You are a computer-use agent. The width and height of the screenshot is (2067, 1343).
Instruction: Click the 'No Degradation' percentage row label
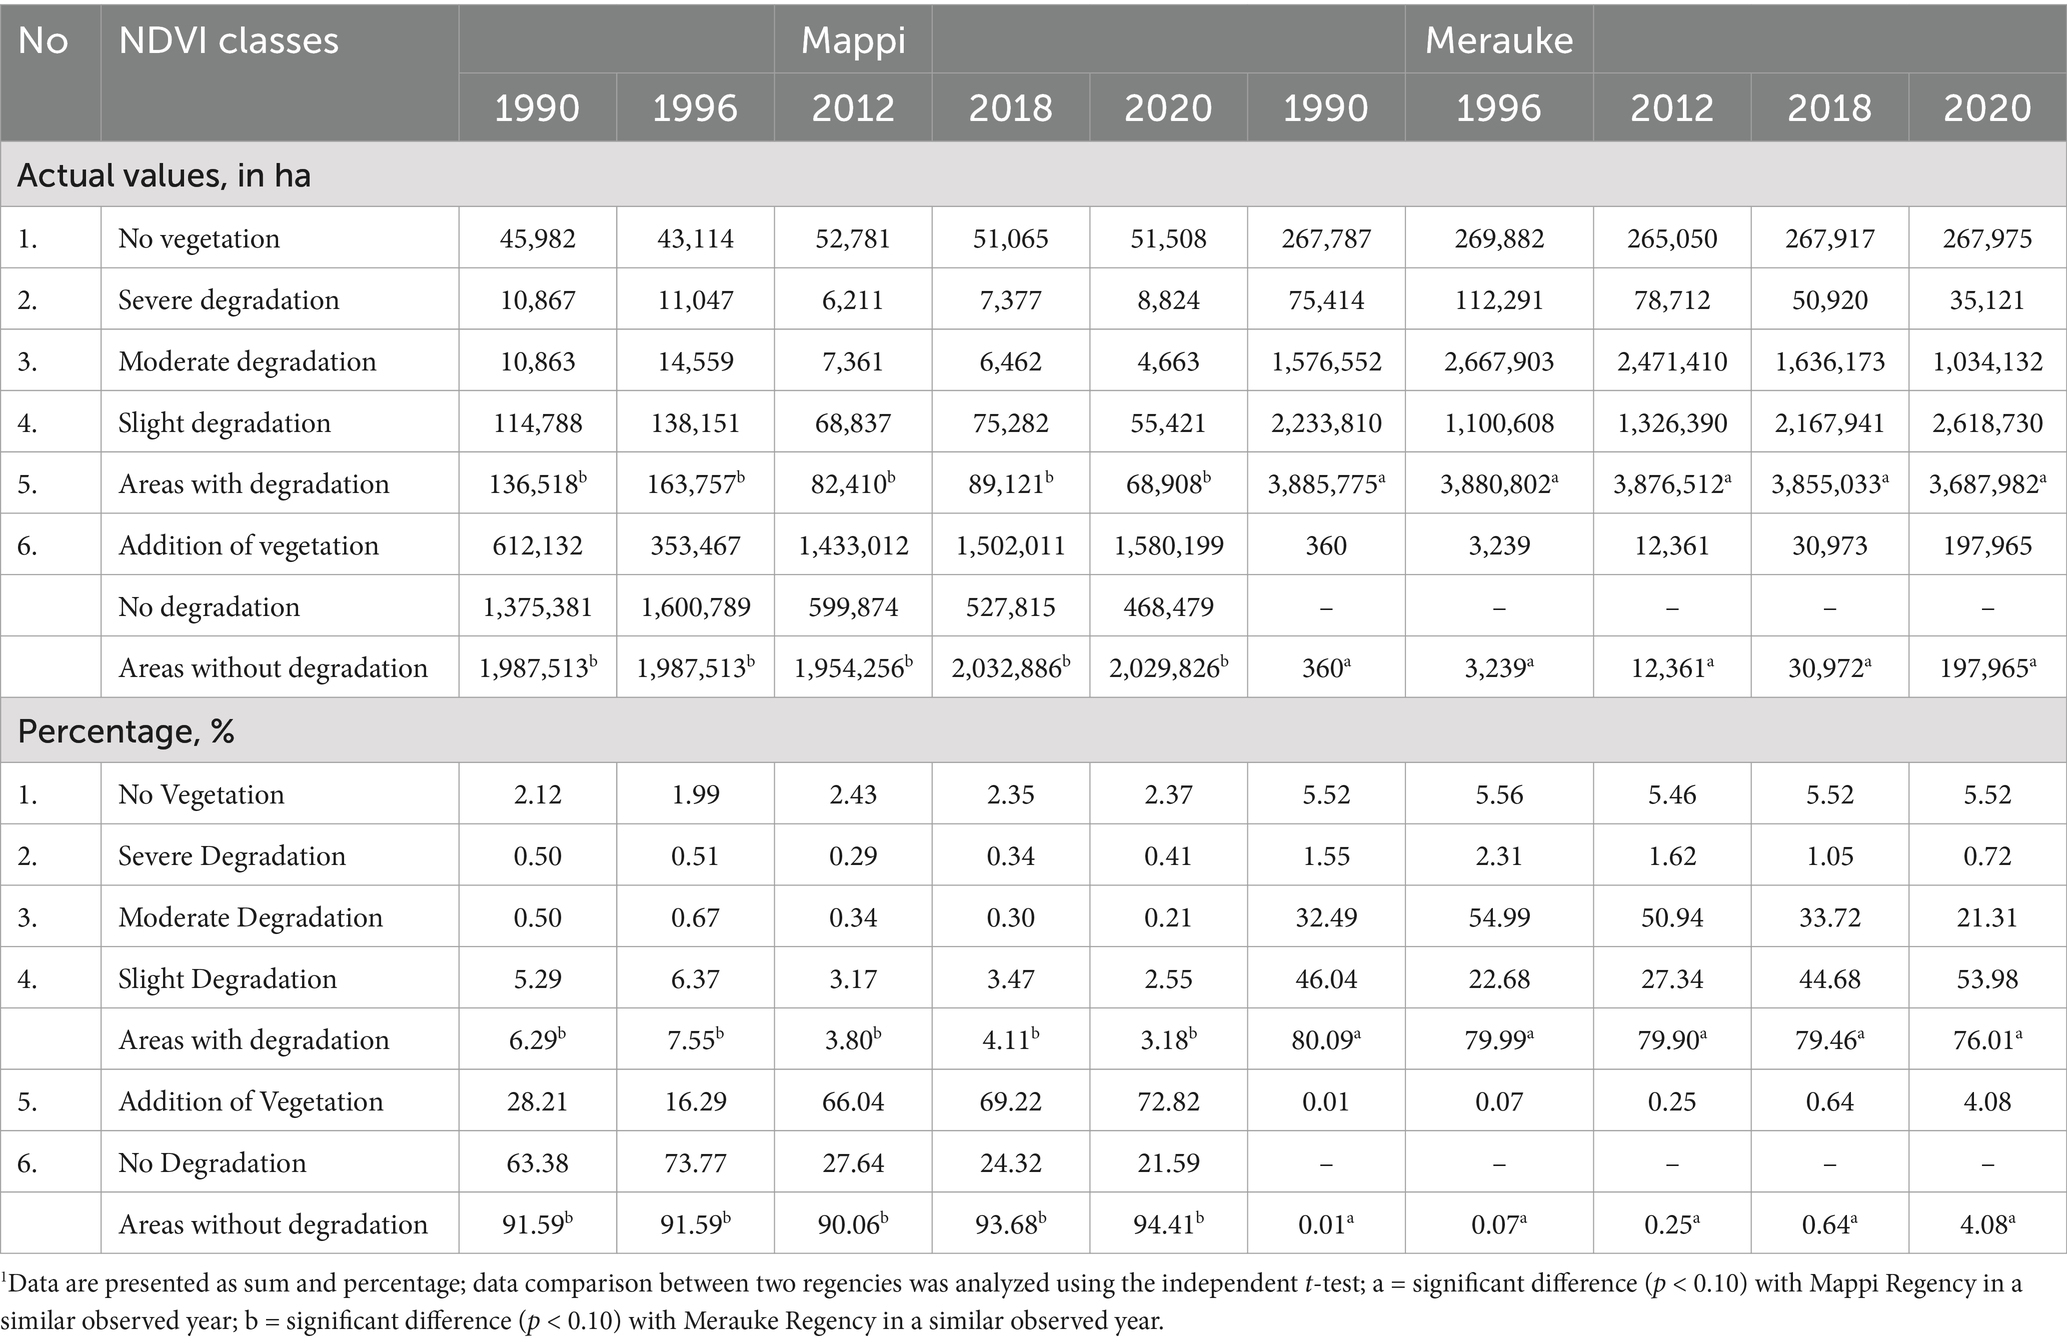tap(212, 1163)
